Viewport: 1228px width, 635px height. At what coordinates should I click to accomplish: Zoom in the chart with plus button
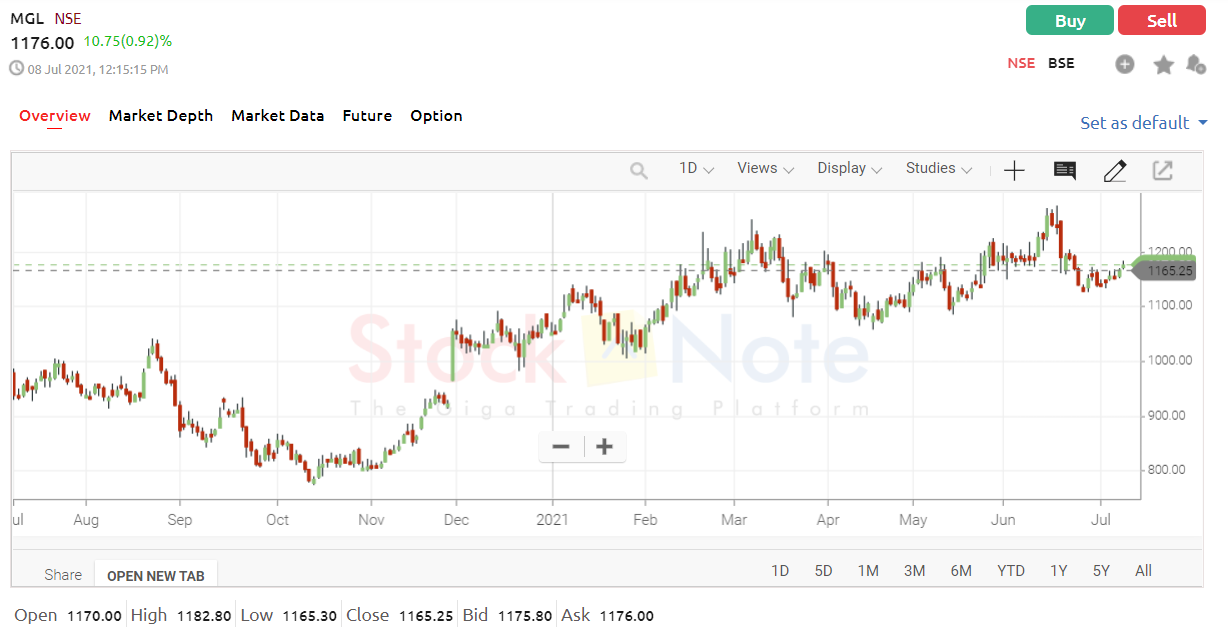pos(604,447)
